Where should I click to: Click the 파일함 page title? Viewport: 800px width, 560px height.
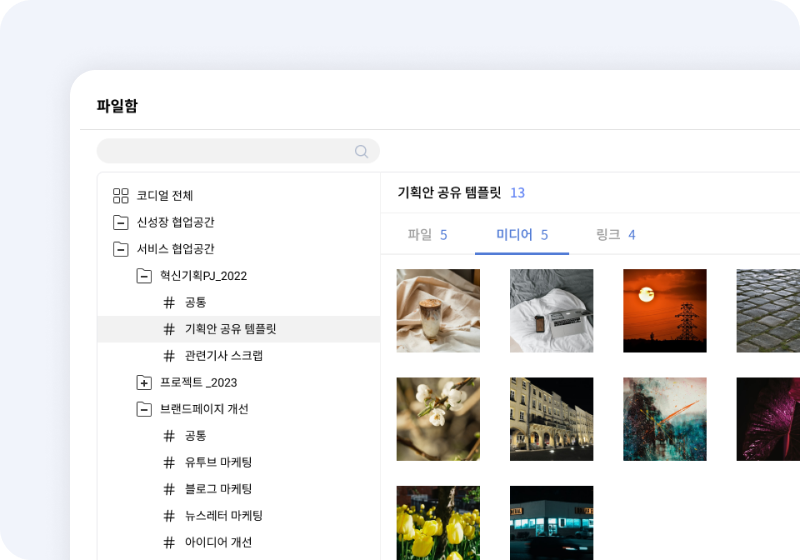(x=117, y=106)
